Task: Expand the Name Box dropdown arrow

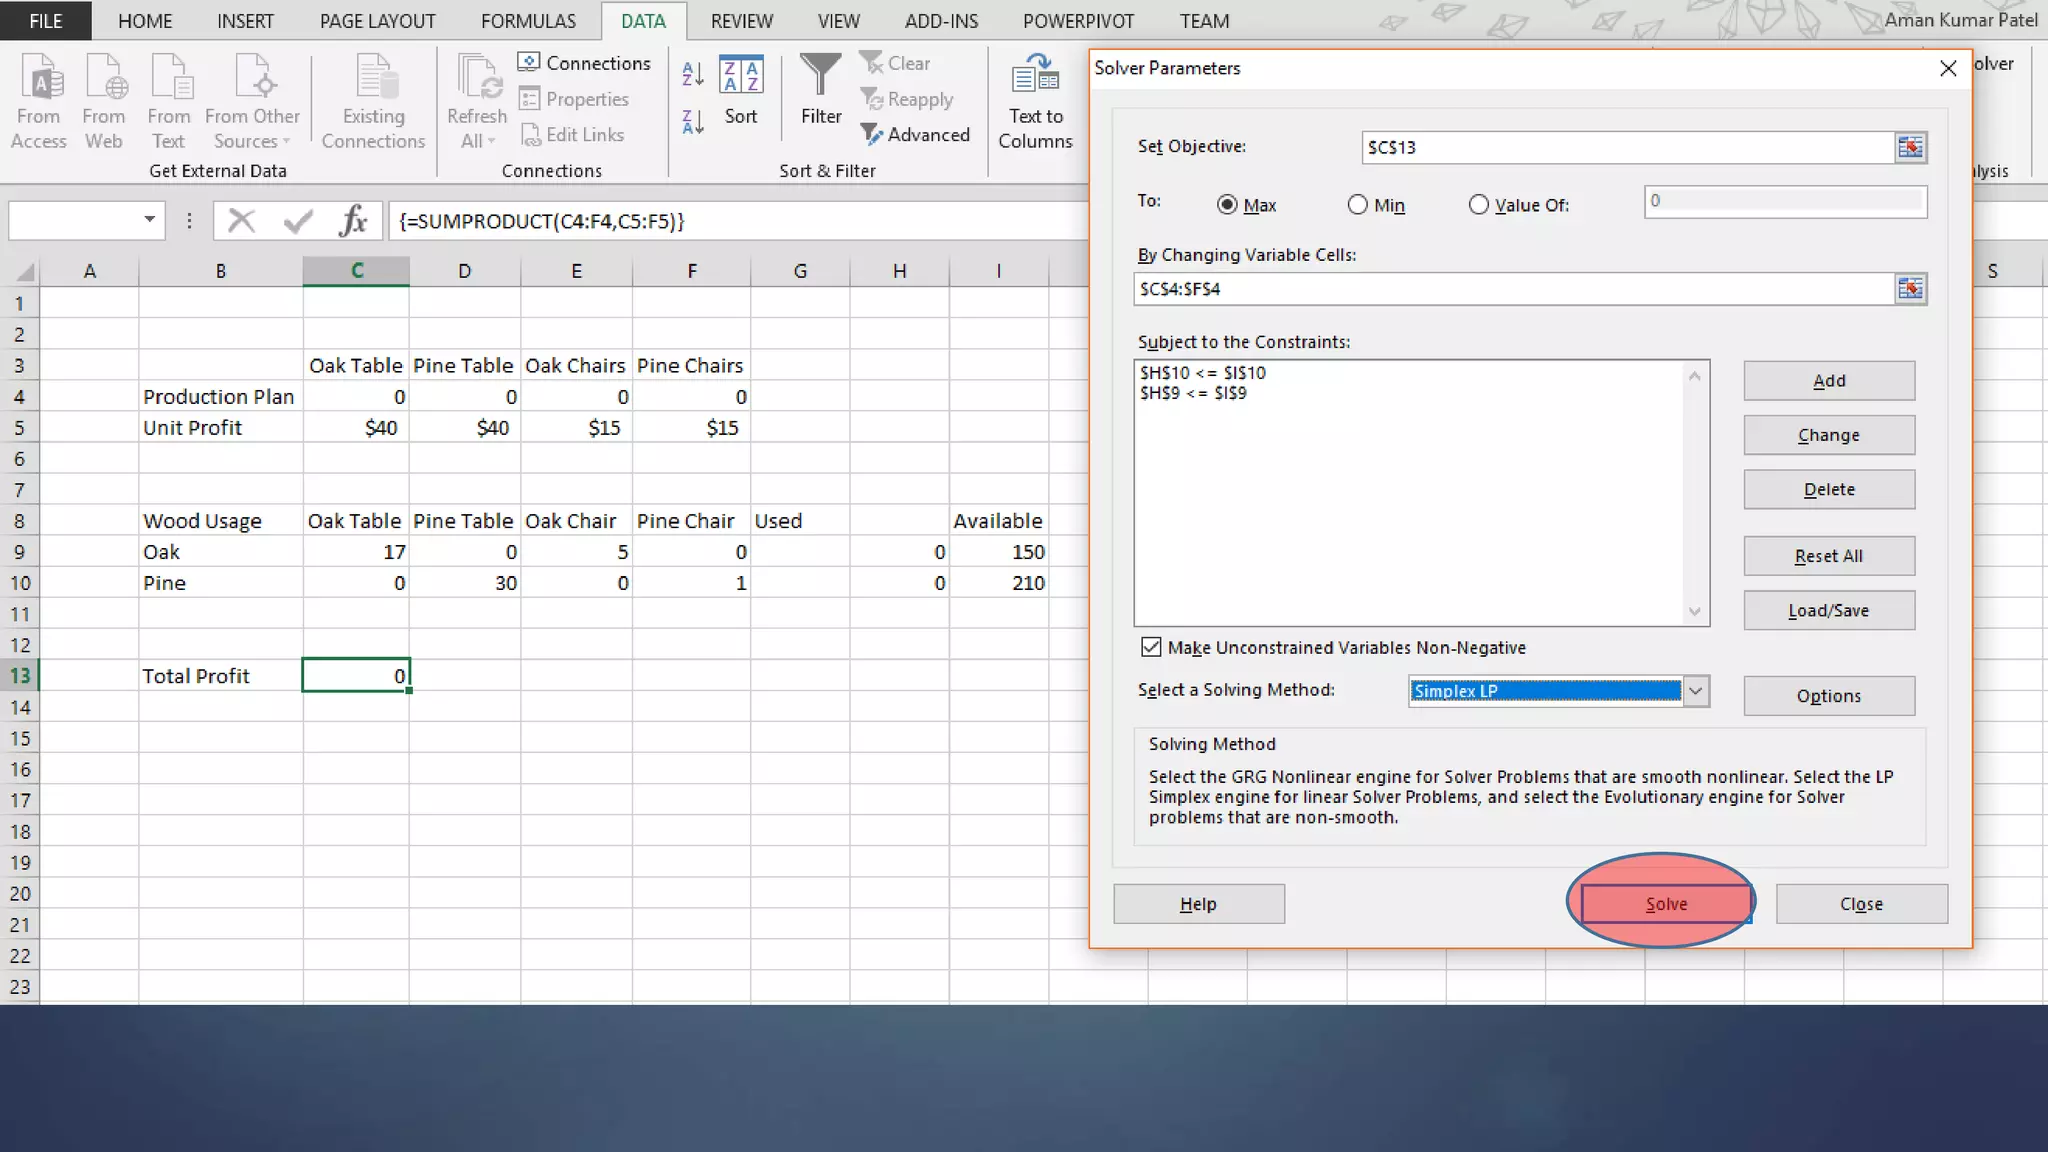Action: pyautogui.click(x=149, y=220)
